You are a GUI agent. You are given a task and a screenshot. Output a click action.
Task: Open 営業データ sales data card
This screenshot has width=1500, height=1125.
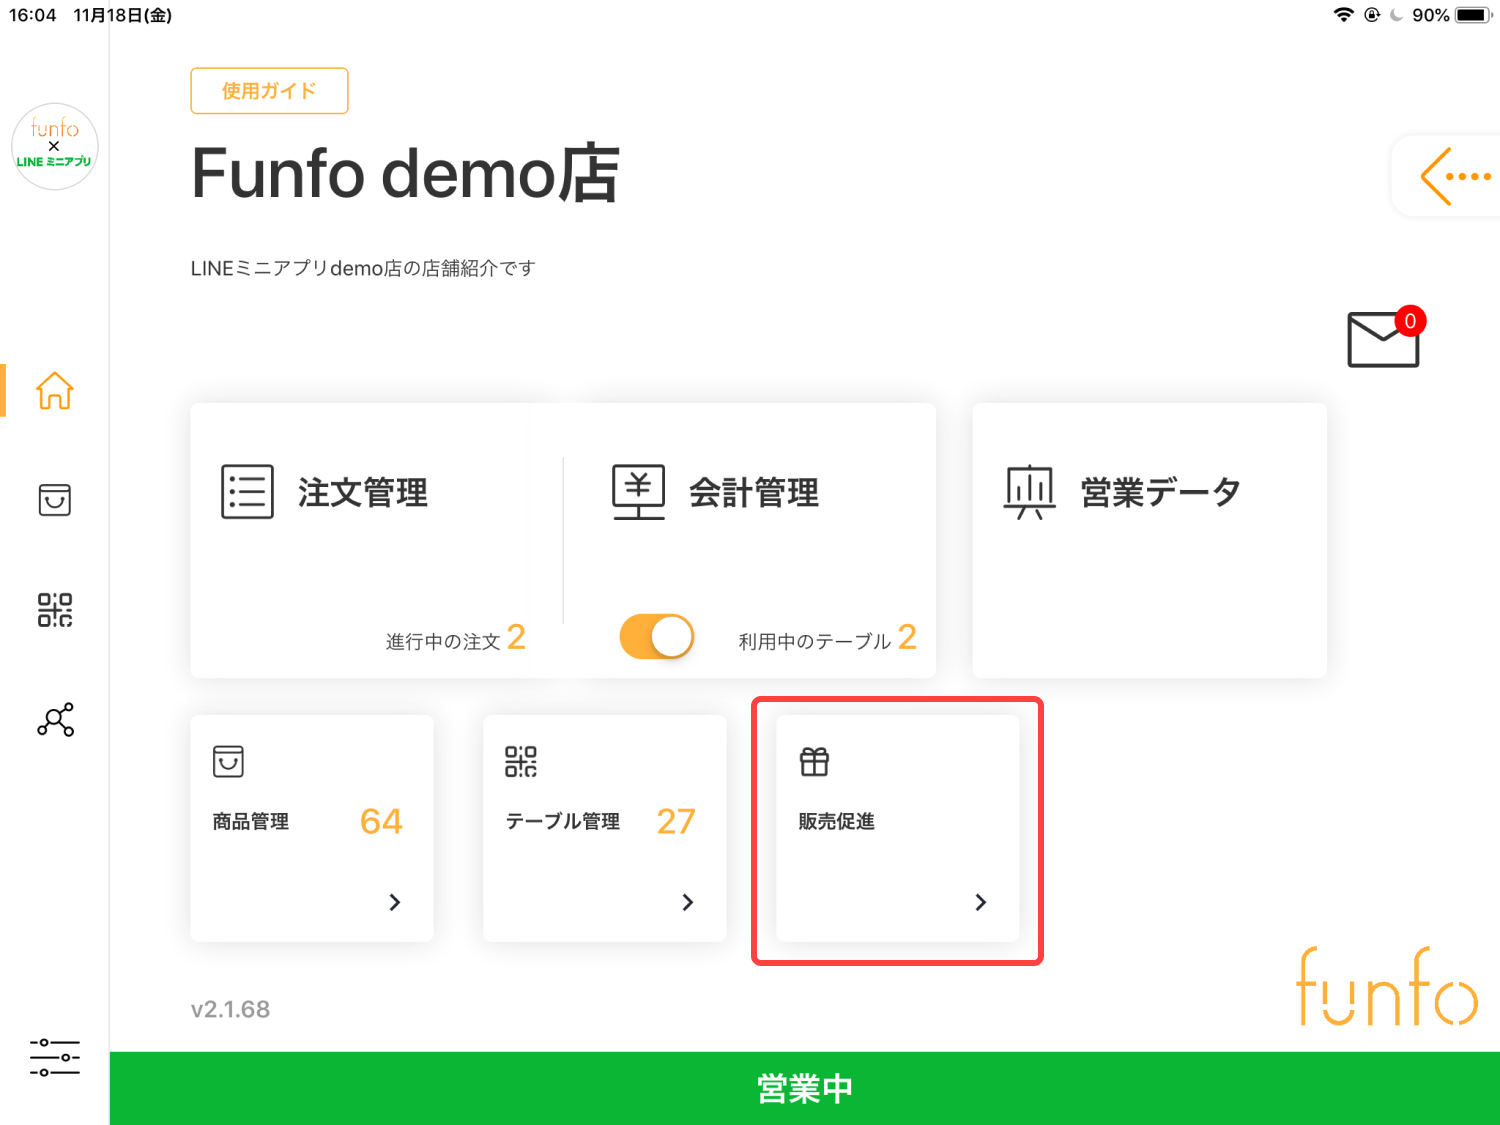tap(1150, 540)
